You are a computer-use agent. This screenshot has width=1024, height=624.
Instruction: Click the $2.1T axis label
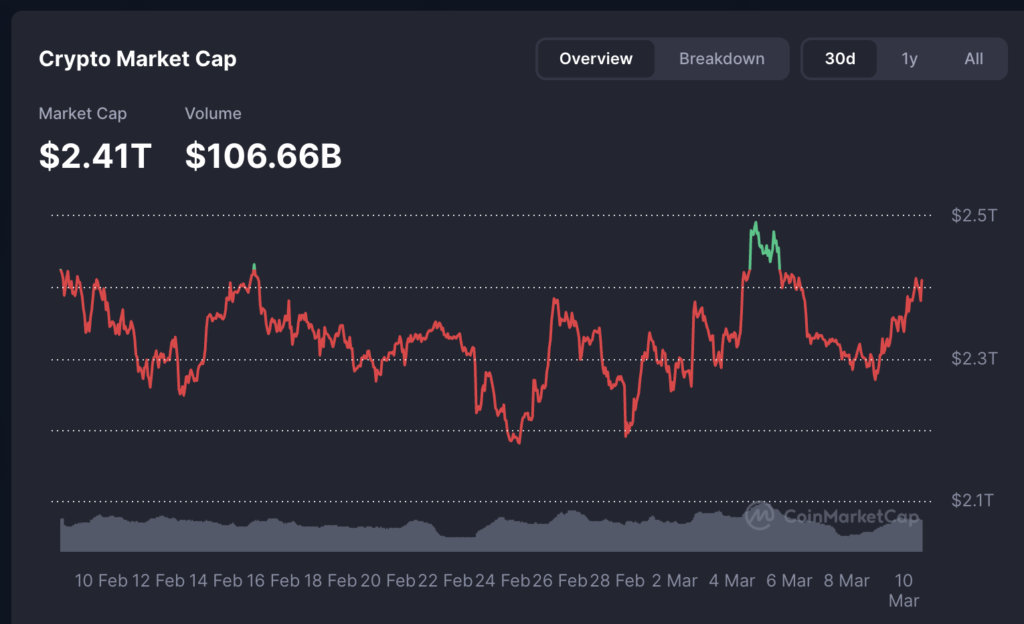point(973,501)
